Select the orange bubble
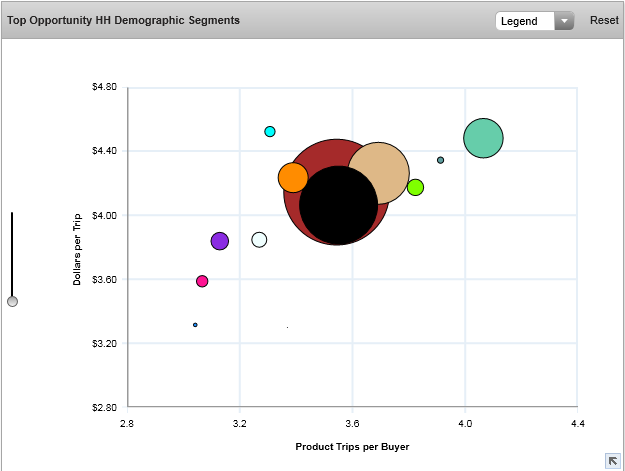Screen dimensions: 625x471 pos(292,178)
